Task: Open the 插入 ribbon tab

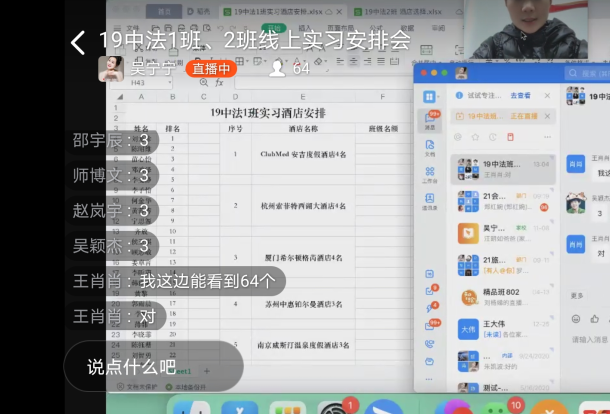Action: (x=305, y=28)
